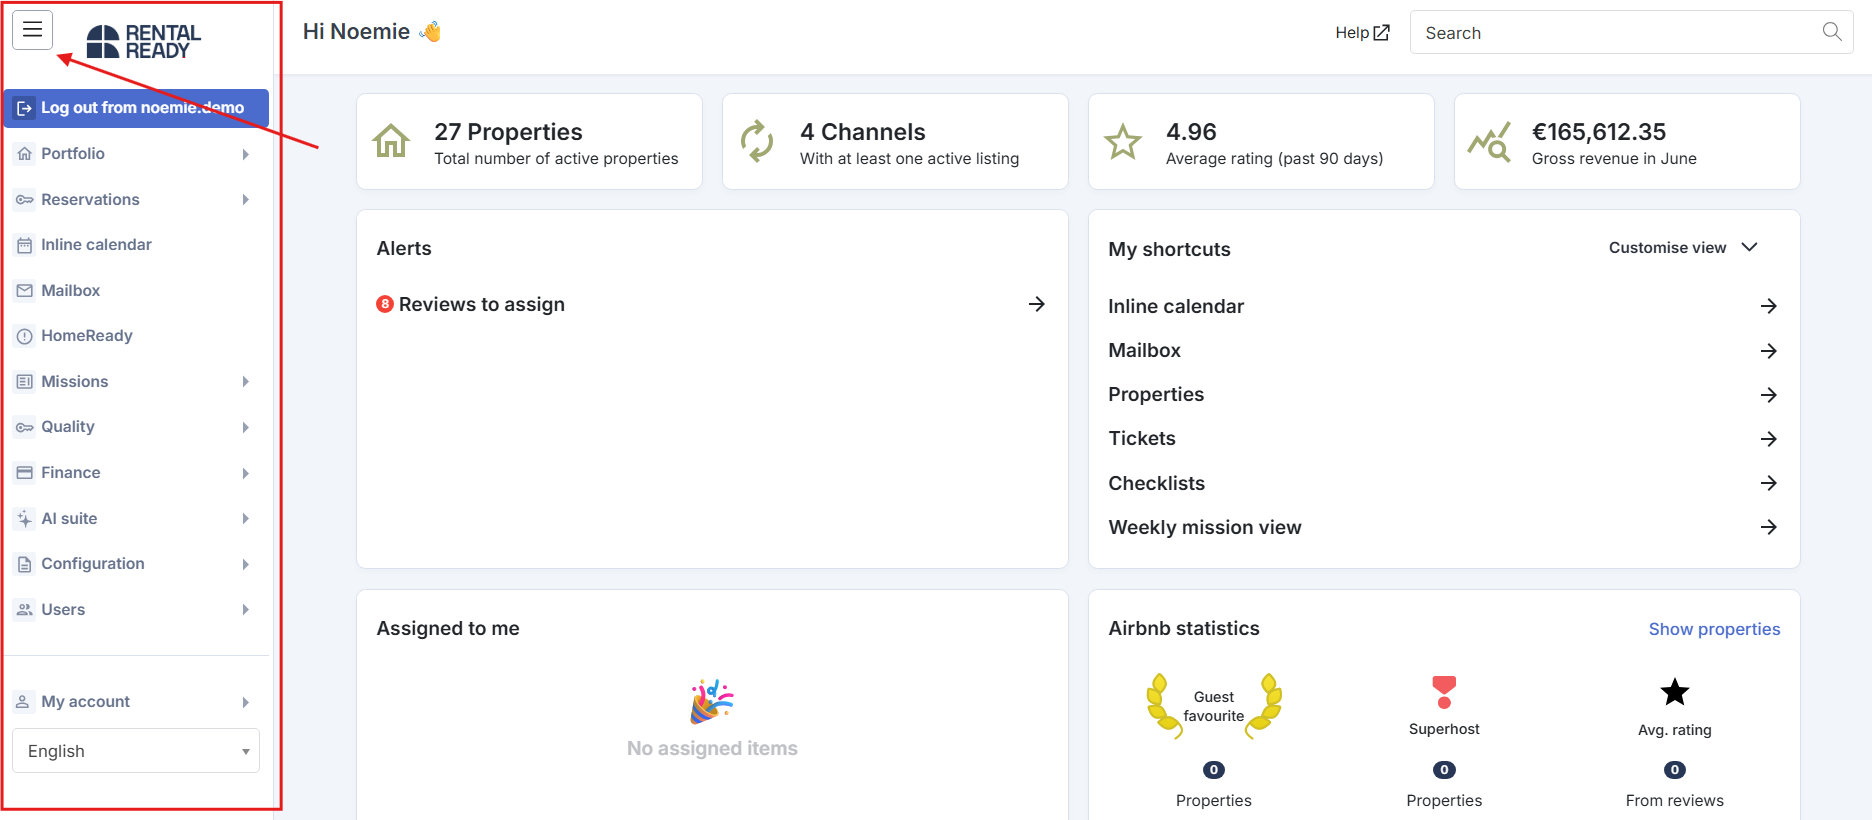This screenshot has width=1872, height=820.
Task: Expand the Users submenu arrow
Action: 246,610
